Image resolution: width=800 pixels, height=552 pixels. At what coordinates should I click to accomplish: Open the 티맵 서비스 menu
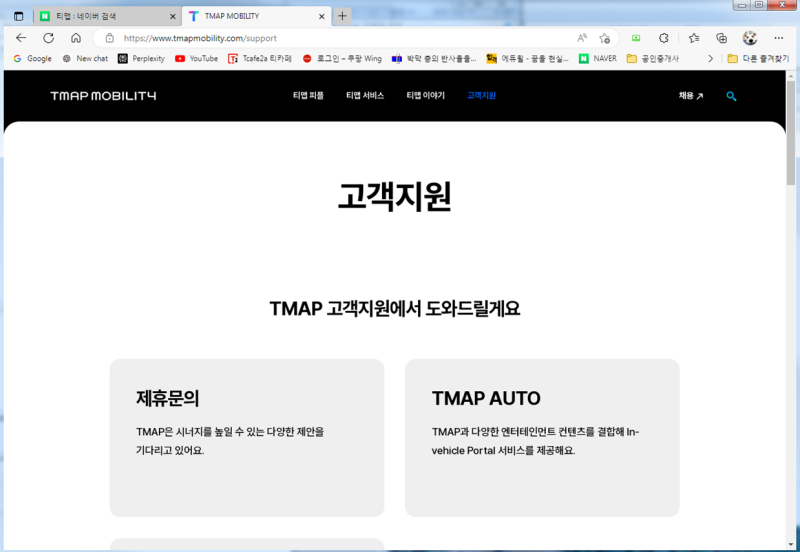(x=365, y=95)
